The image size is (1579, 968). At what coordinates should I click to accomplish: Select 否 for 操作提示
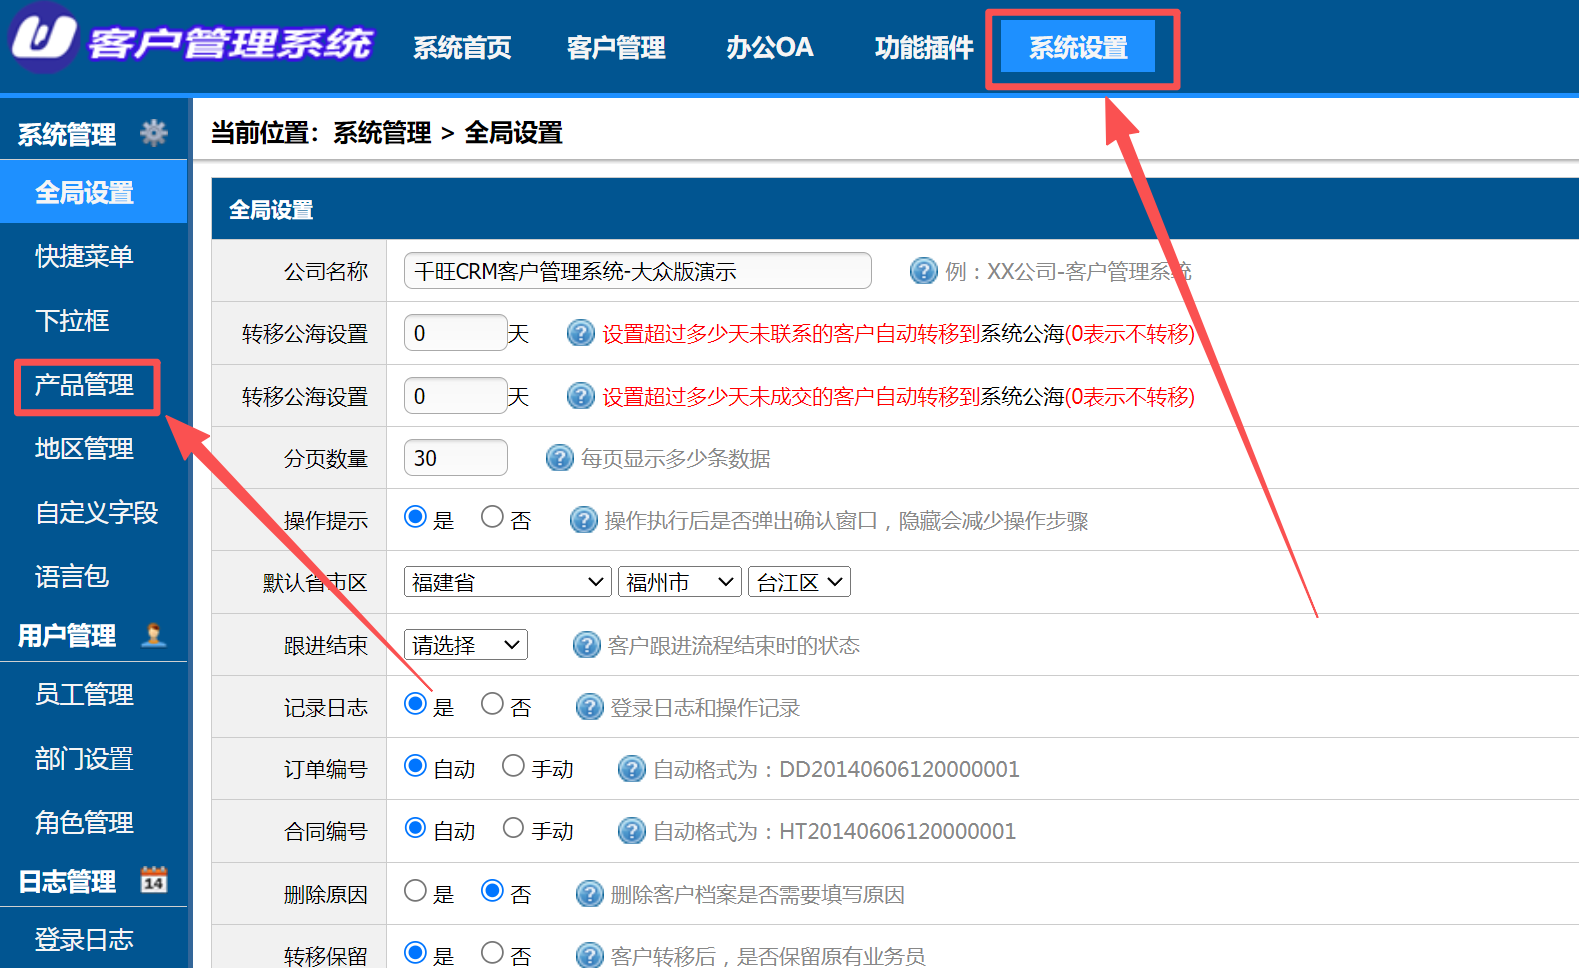click(492, 517)
